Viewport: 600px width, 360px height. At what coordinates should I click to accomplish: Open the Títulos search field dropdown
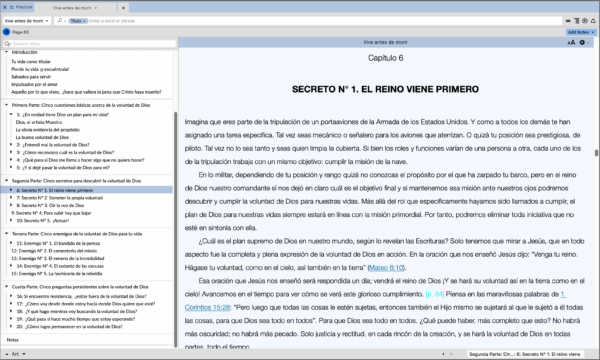[x=78, y=21]
